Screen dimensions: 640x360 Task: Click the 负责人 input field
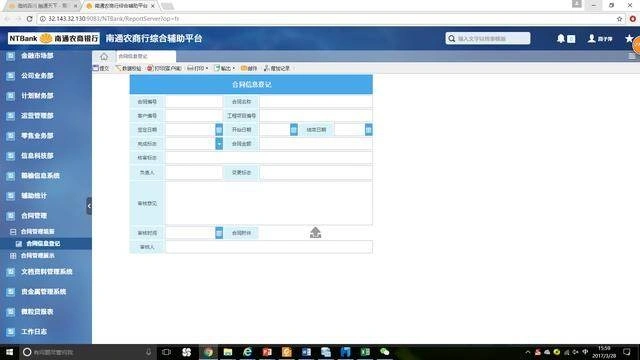point(194,172)
